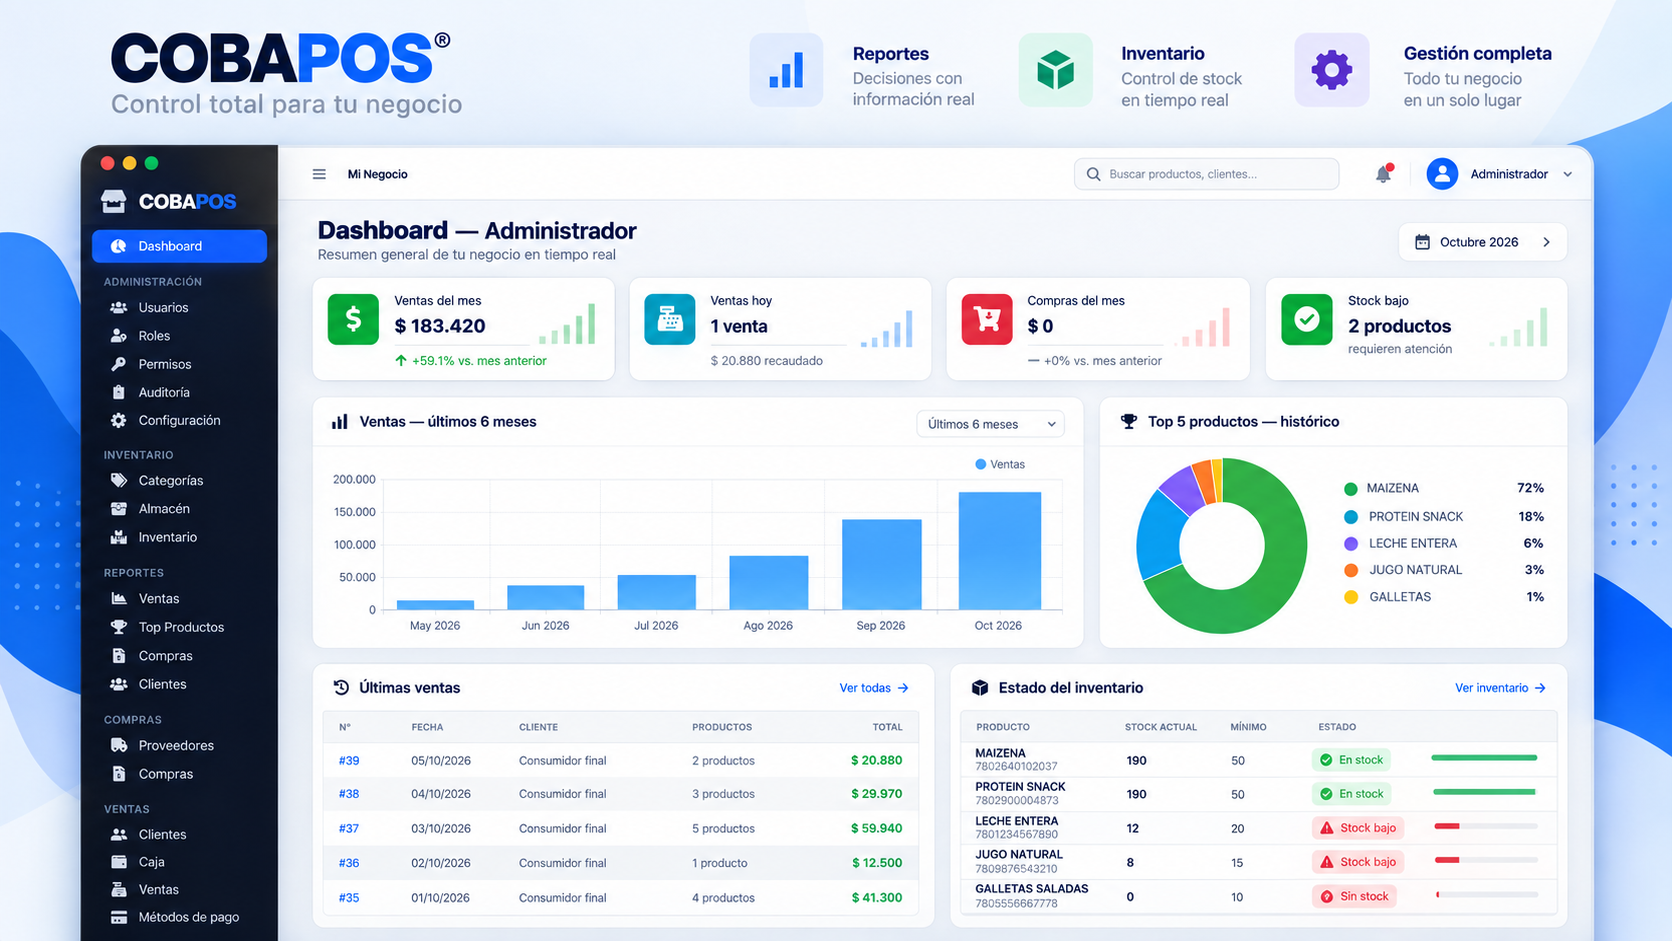Click the green MAIZENA legend swatch
Viewport: 1672px width, 941px height.
pos(1351,489)
